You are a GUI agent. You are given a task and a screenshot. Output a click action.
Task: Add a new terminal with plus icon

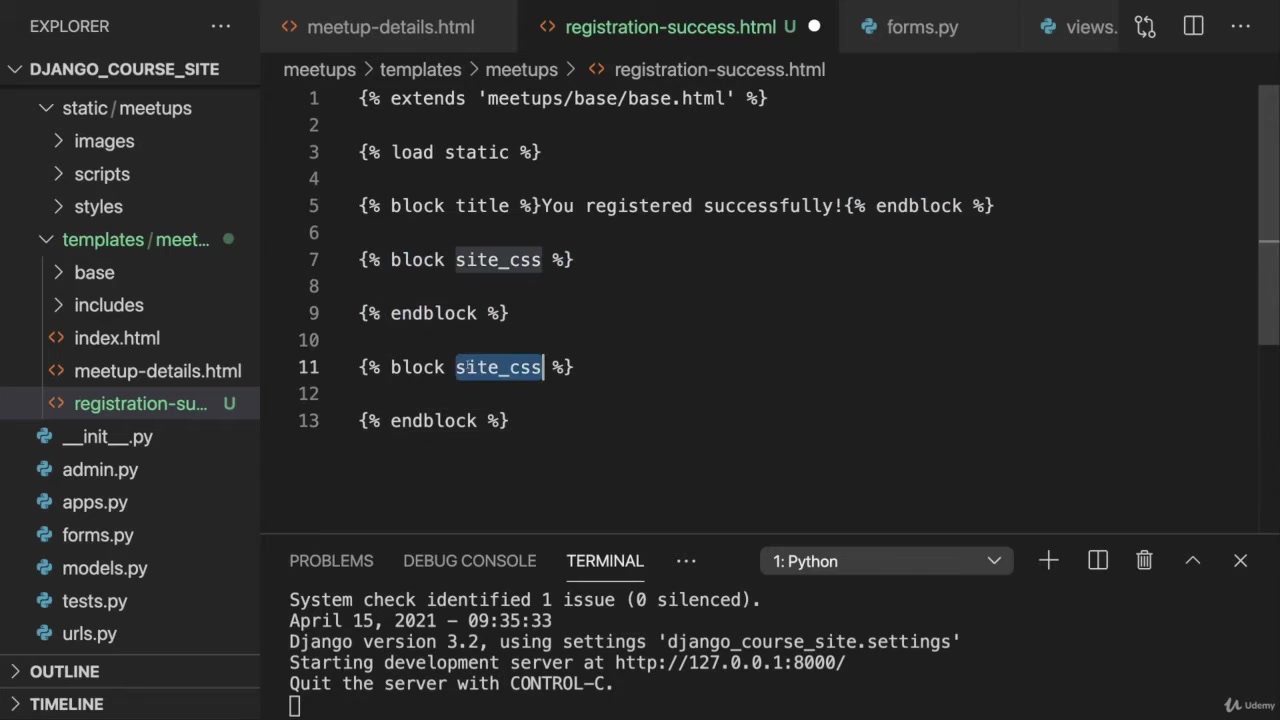coord(1048,561)
